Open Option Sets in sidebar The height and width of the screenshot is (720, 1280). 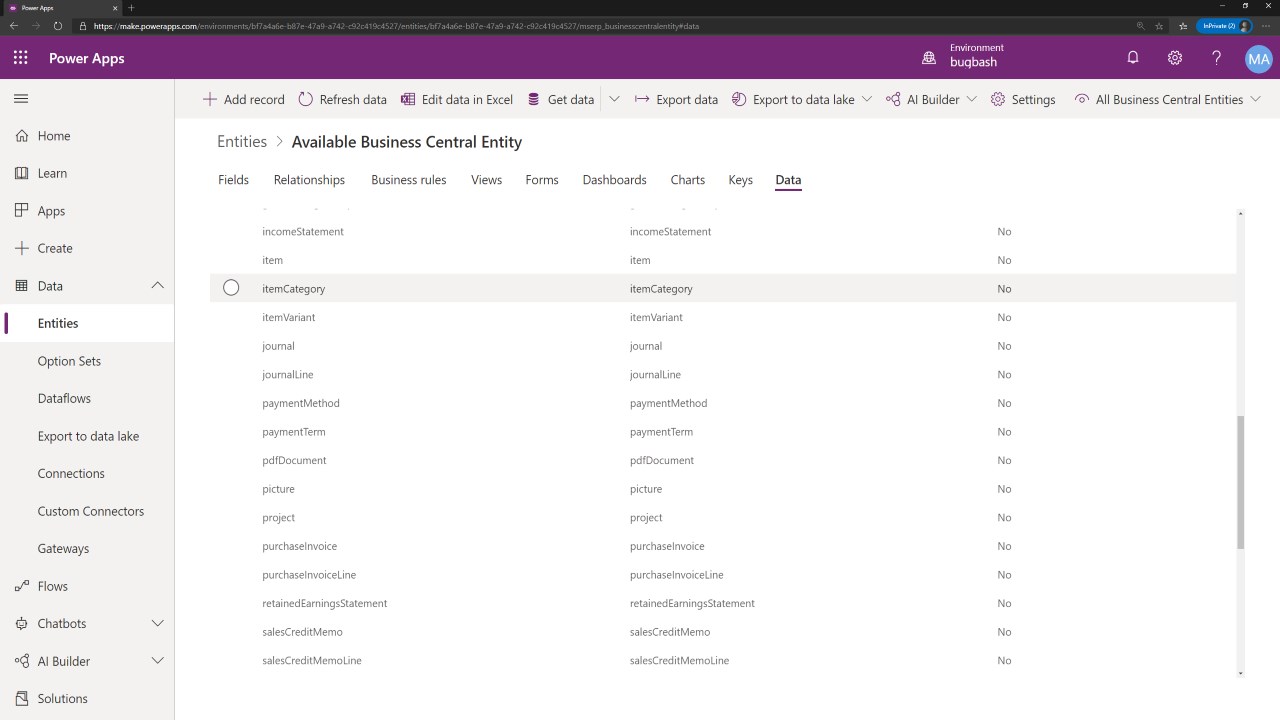69,361
